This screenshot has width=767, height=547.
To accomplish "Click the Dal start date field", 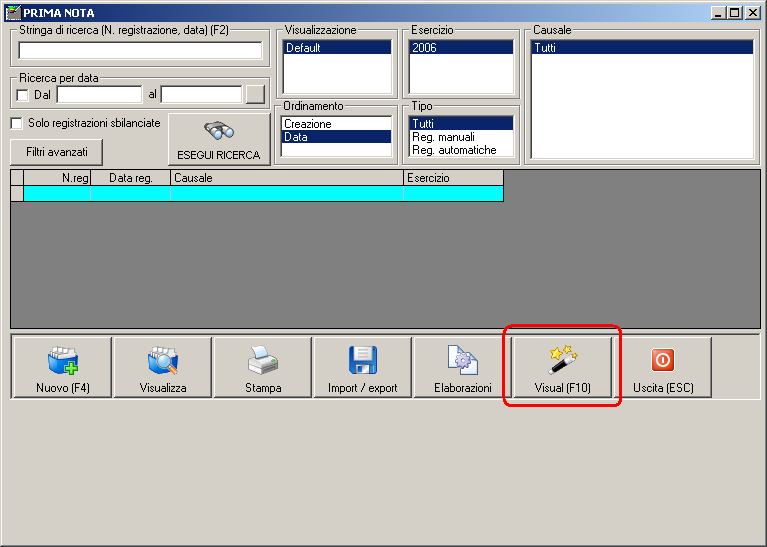I will point(99,94).
